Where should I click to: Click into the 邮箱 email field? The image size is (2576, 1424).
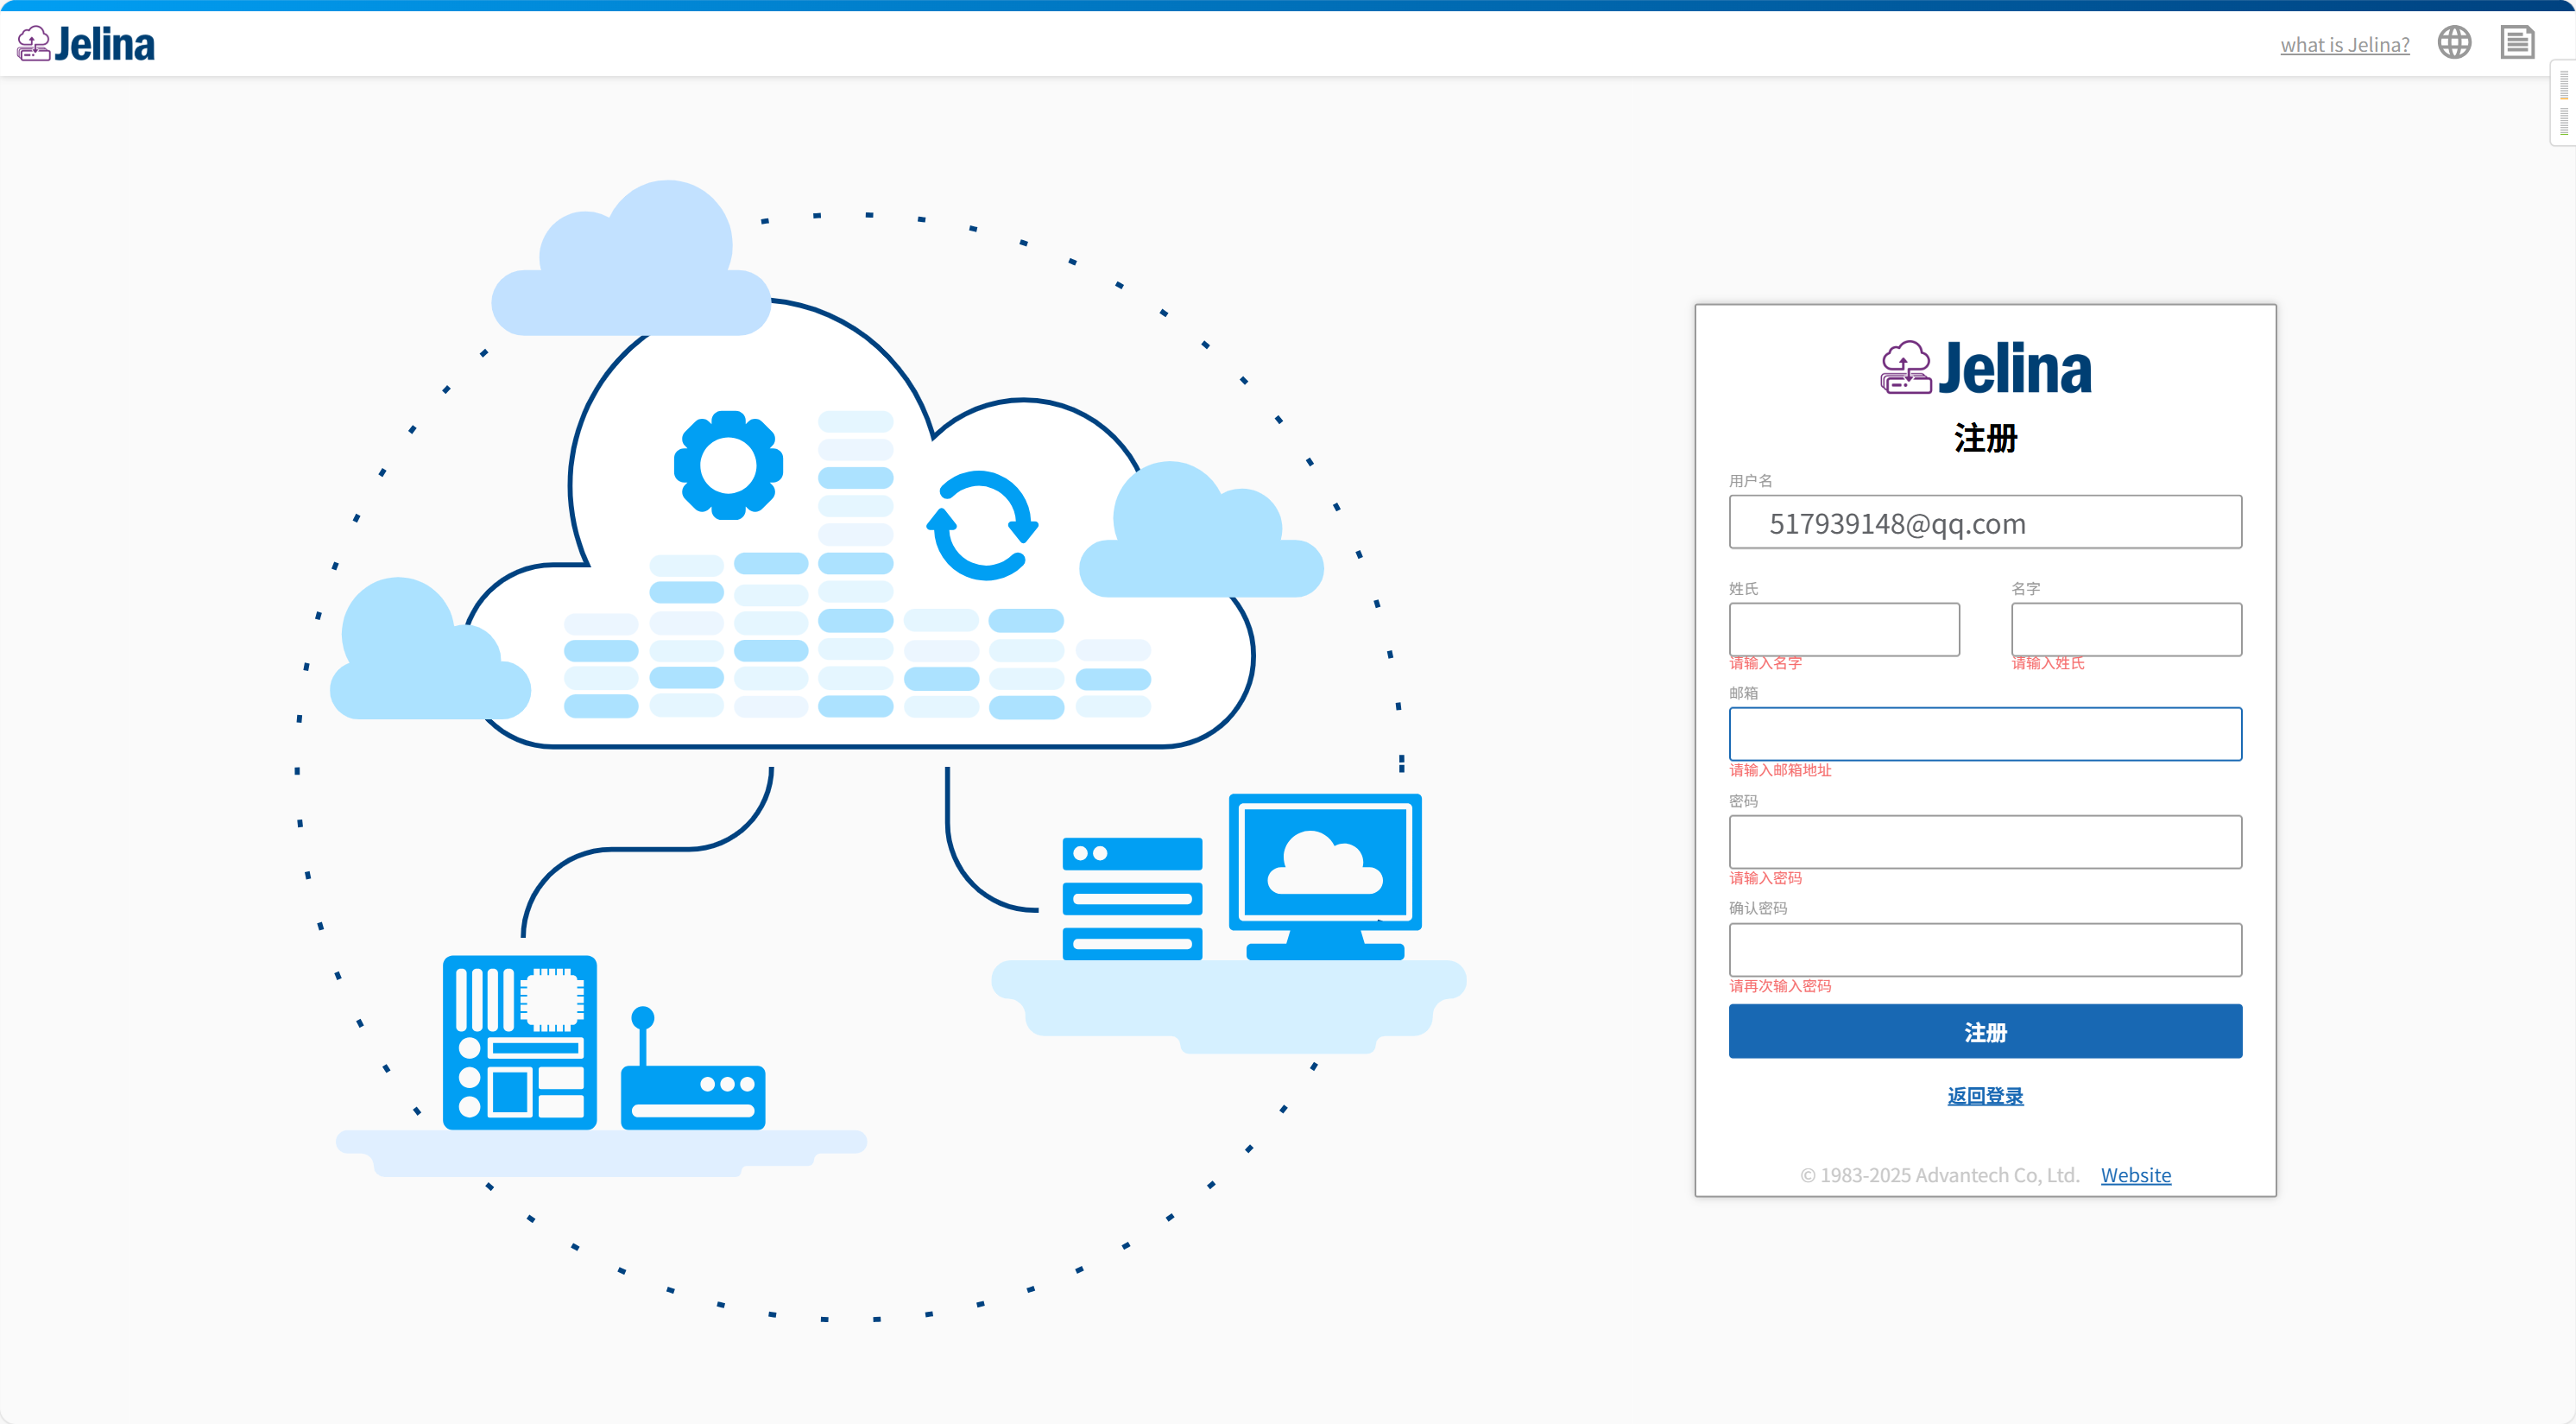tap(1984, 734)
